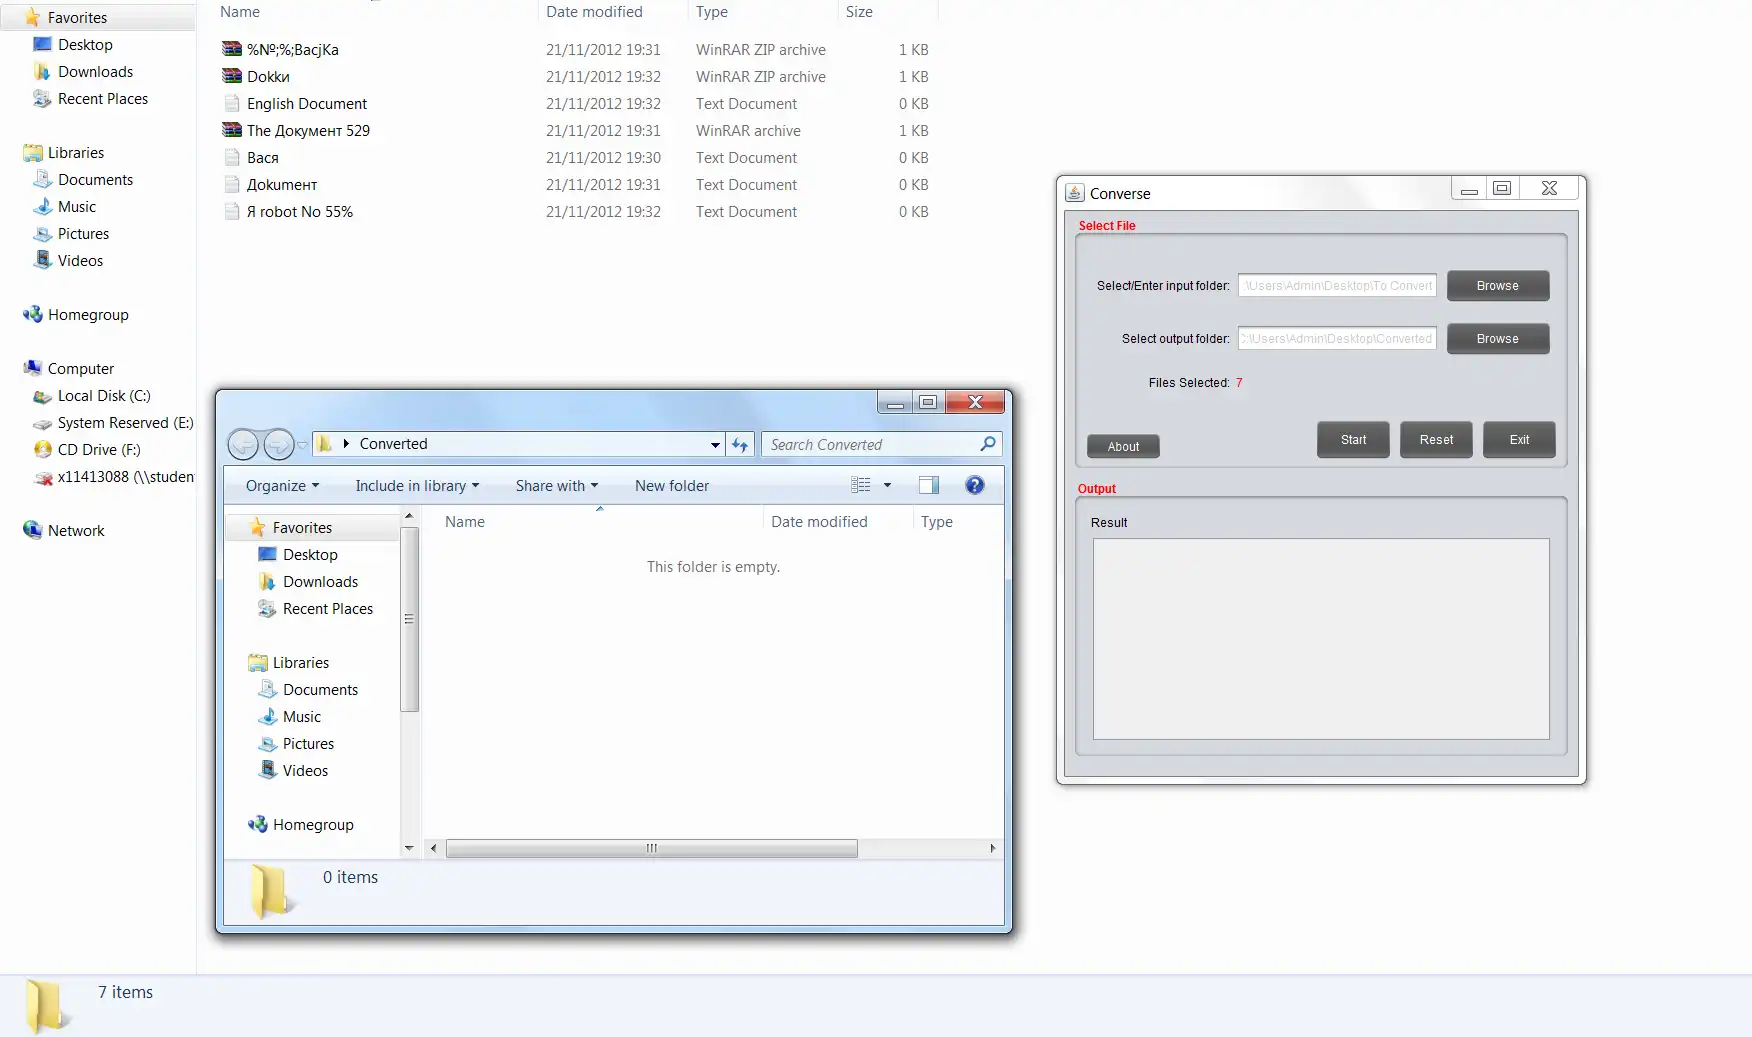Click the Result output text area
The image size is (1752, 1037).
[x=1321, y=639]
